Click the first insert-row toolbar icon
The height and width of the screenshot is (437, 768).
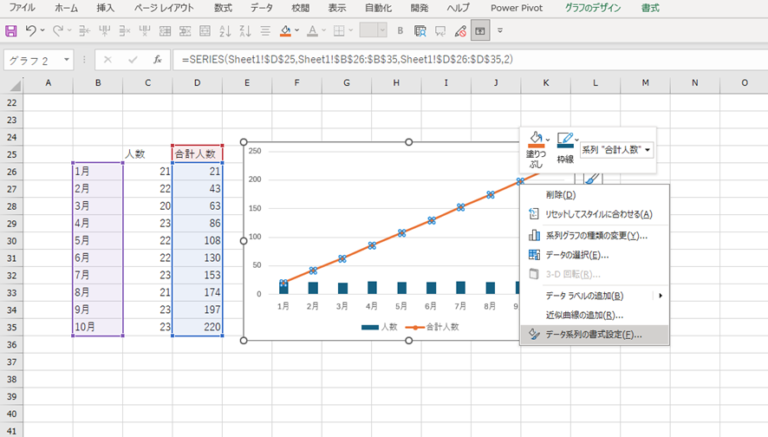[84, 31]
